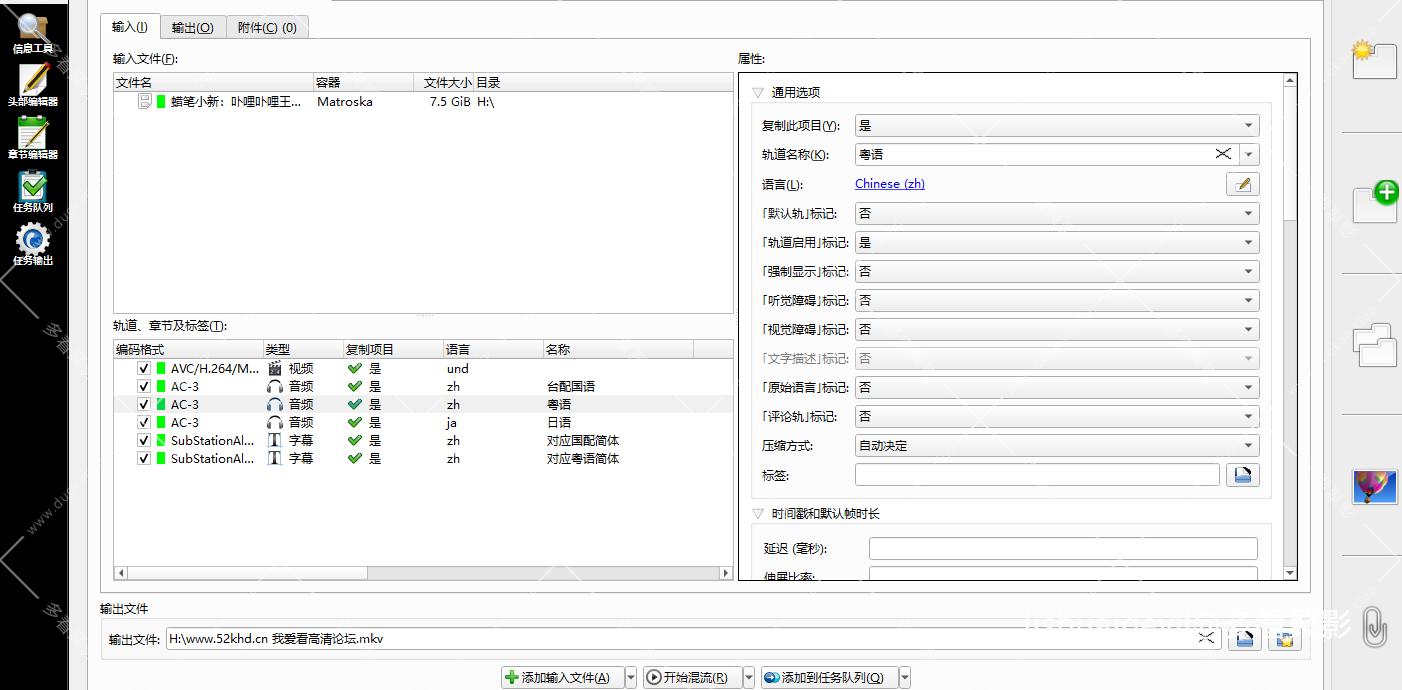Open the 章节编辑器 chapter editor

[x=33, y=137]
